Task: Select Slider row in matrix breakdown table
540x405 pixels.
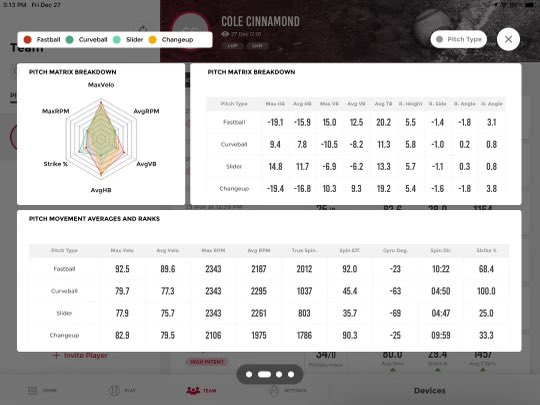Action: pos(356,167)
